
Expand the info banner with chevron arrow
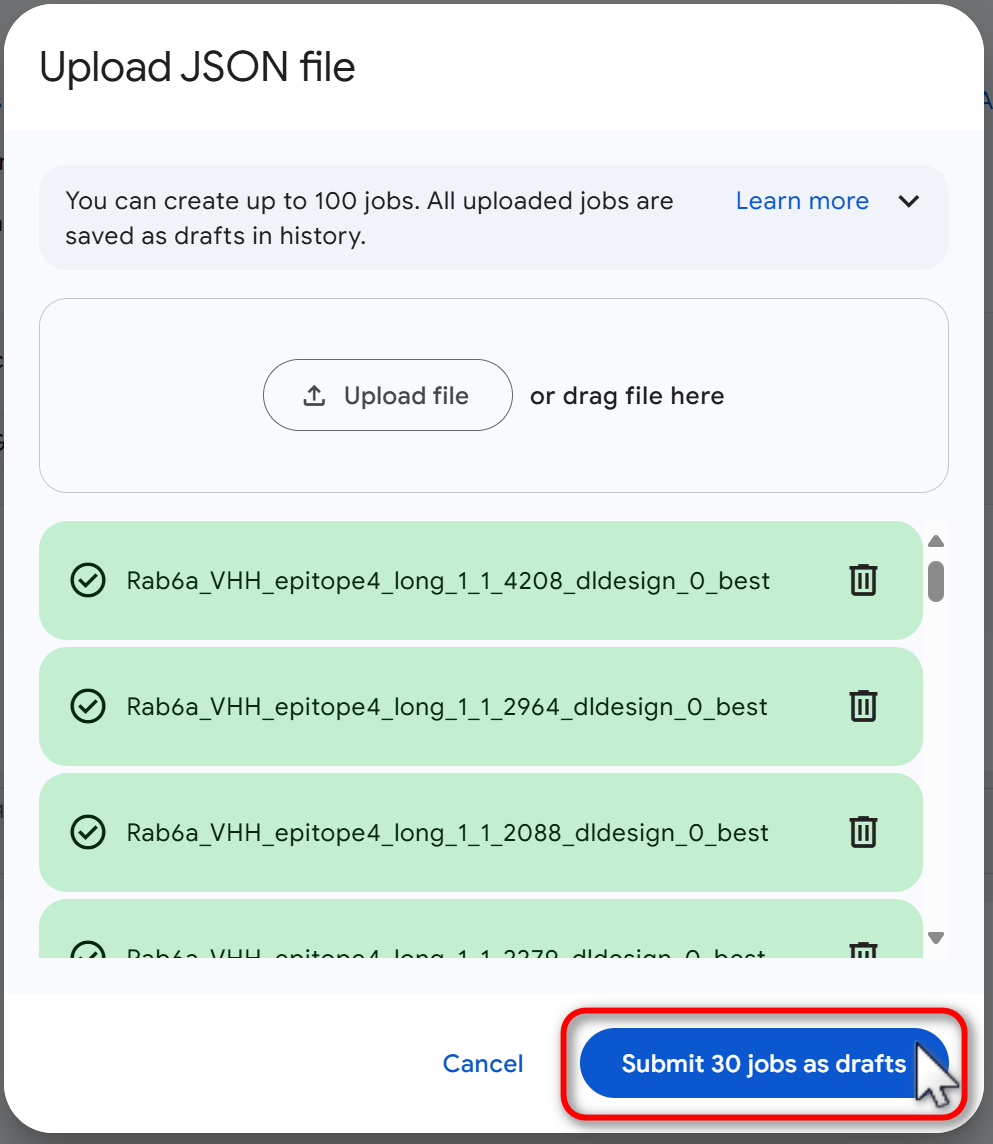click(x=908, y=201)
